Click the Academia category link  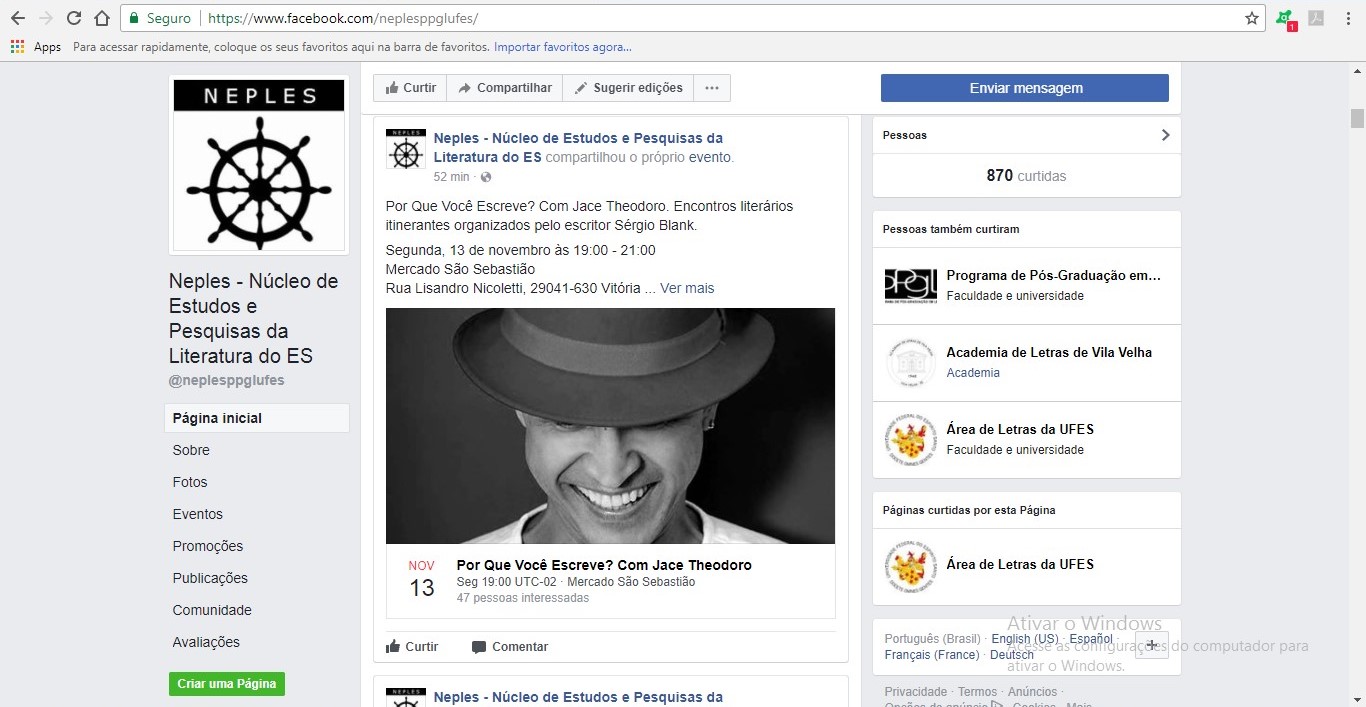click(x=973, y=373)
